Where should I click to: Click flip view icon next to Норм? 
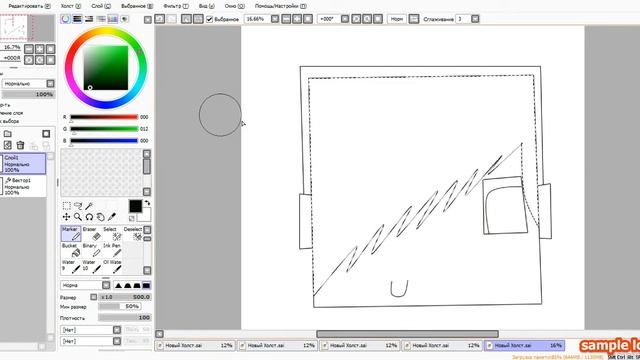(x=414, y=19)
